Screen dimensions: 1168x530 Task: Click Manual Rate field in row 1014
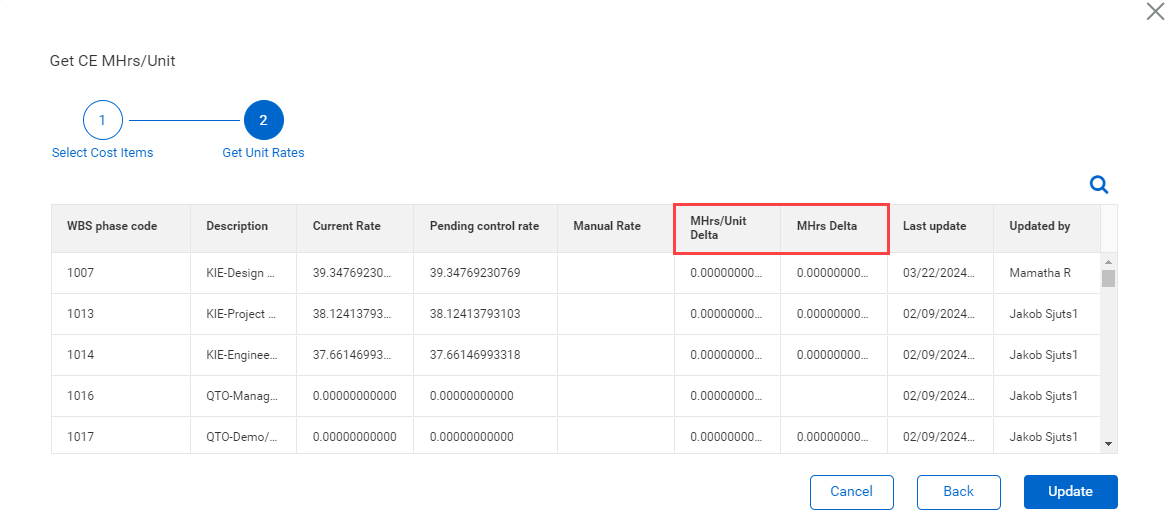point(616,355)
